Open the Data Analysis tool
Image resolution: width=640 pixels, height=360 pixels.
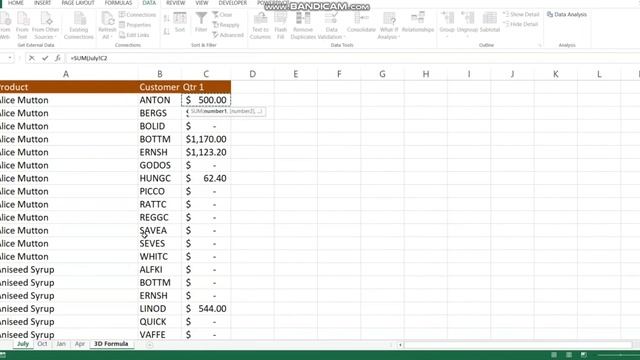tap(567, 14)
